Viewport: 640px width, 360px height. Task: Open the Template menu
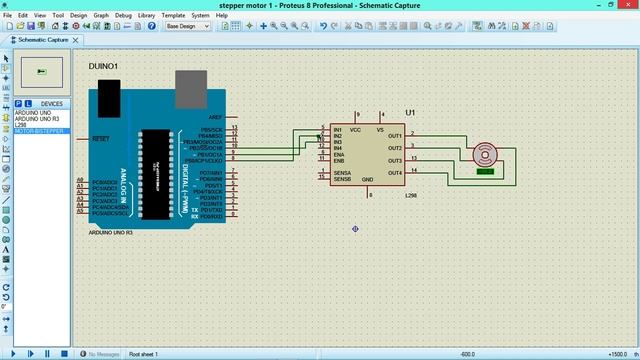(x=173, y=16)
